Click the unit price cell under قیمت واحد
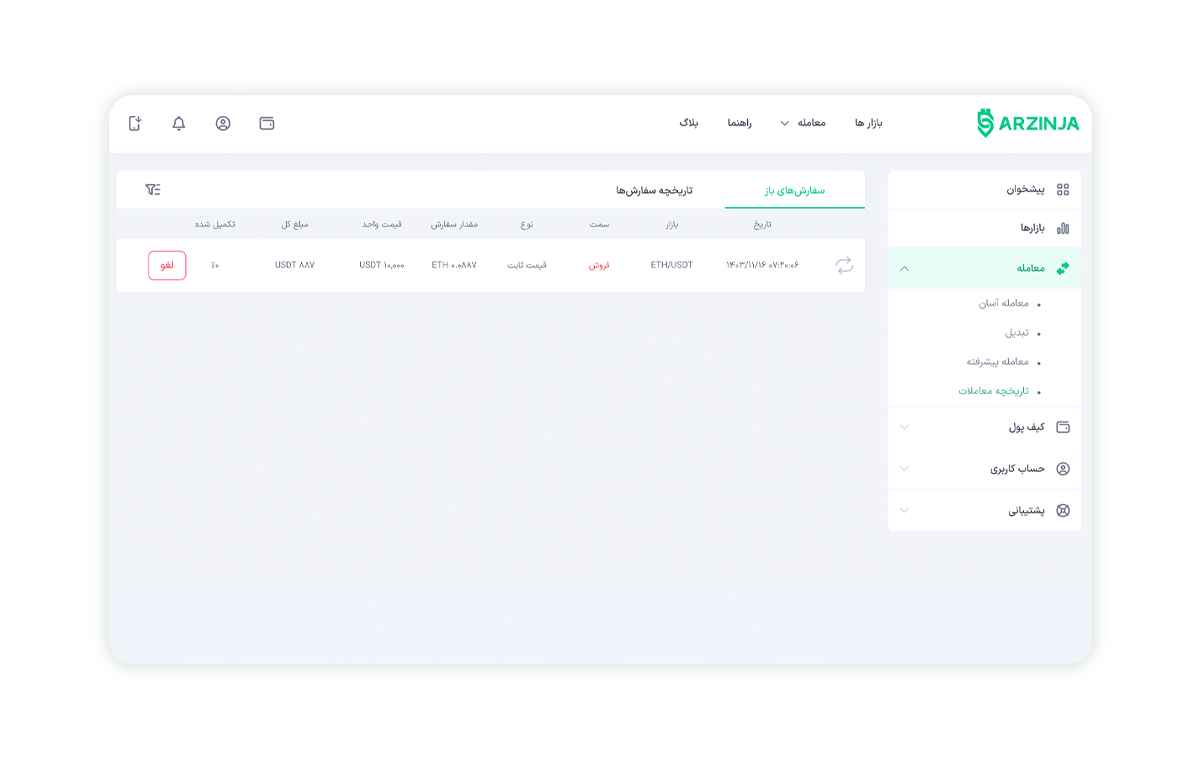The image size is (1197, 759). point(382,265)
